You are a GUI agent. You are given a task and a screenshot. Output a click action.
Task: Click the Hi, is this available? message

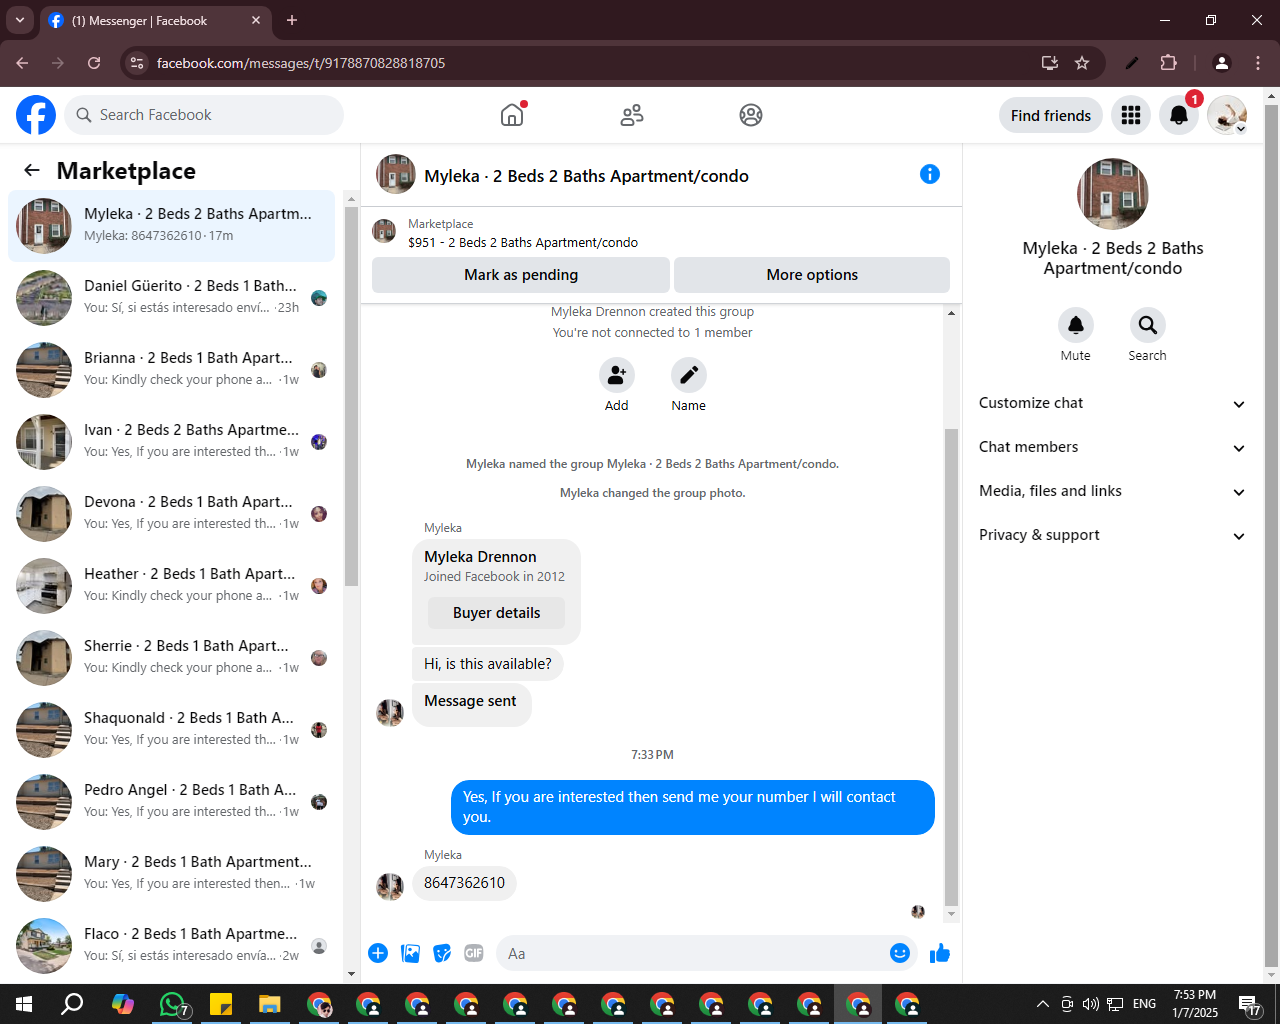pyautogui.click(x=488, y=664)
